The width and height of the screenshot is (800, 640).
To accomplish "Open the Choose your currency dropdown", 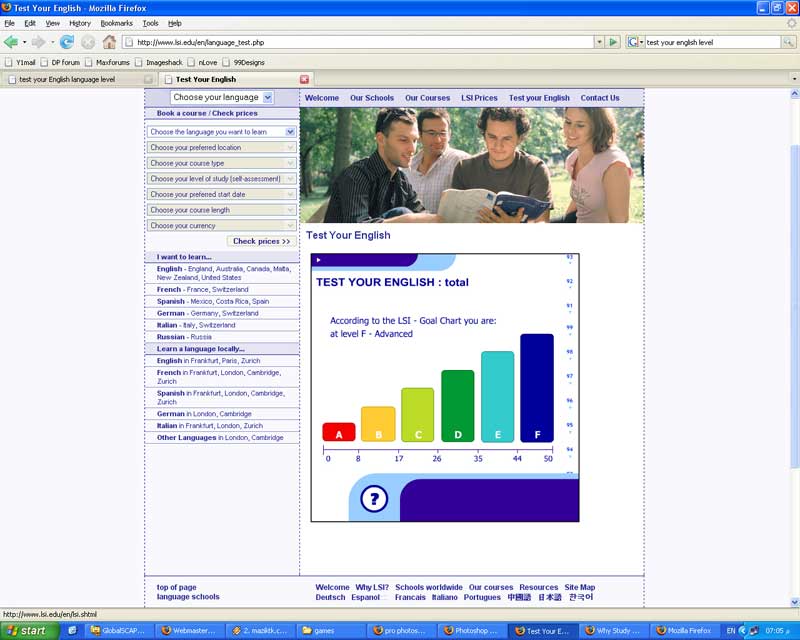I will 221,226.
